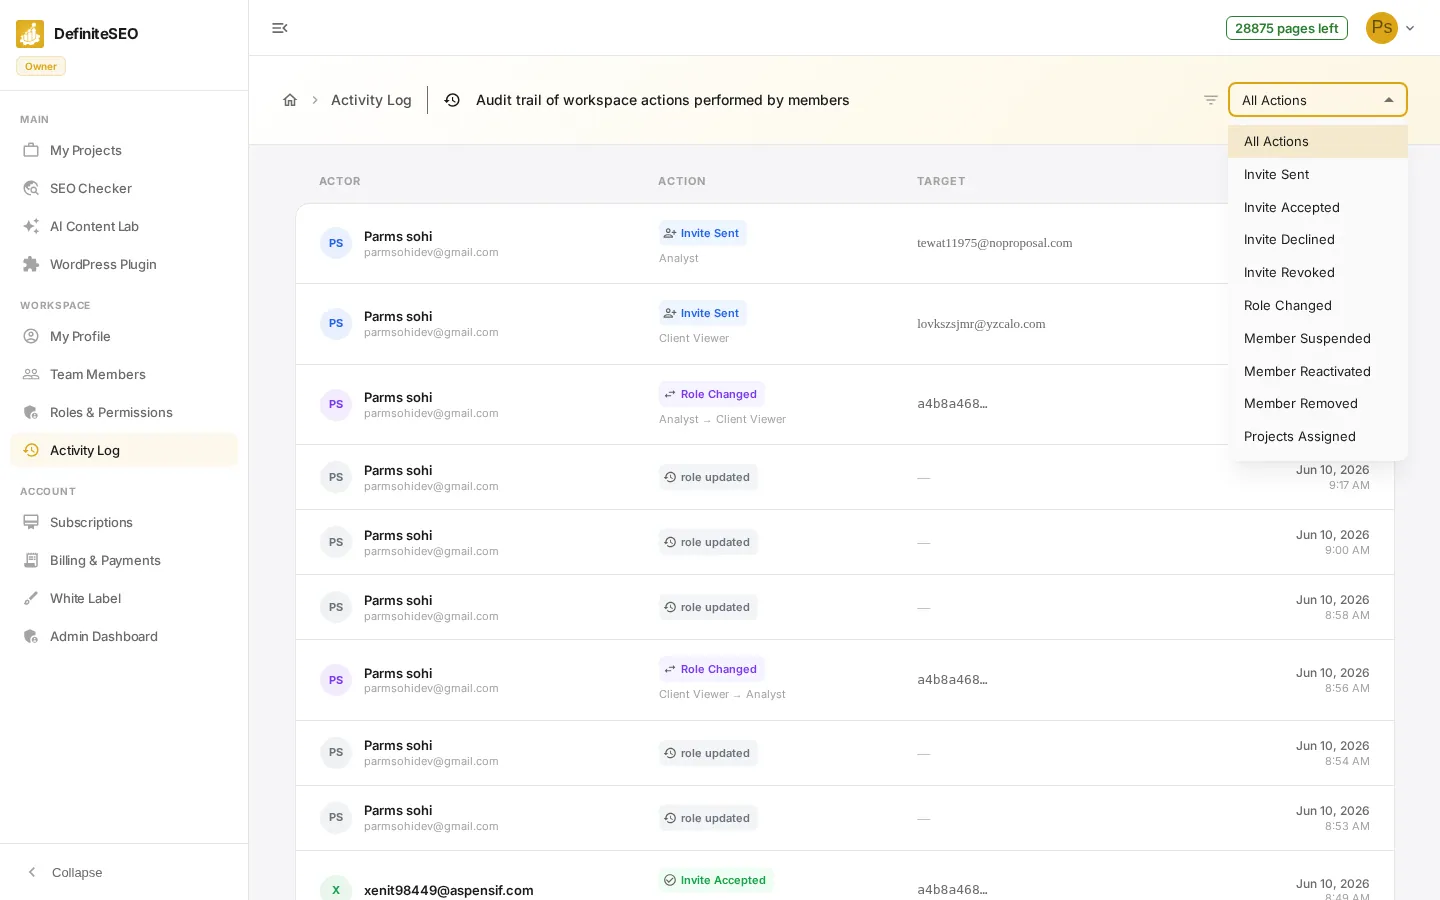Click the Subscriptions icon
This screenshot has height=900, width=1440.
pos(31,522)
